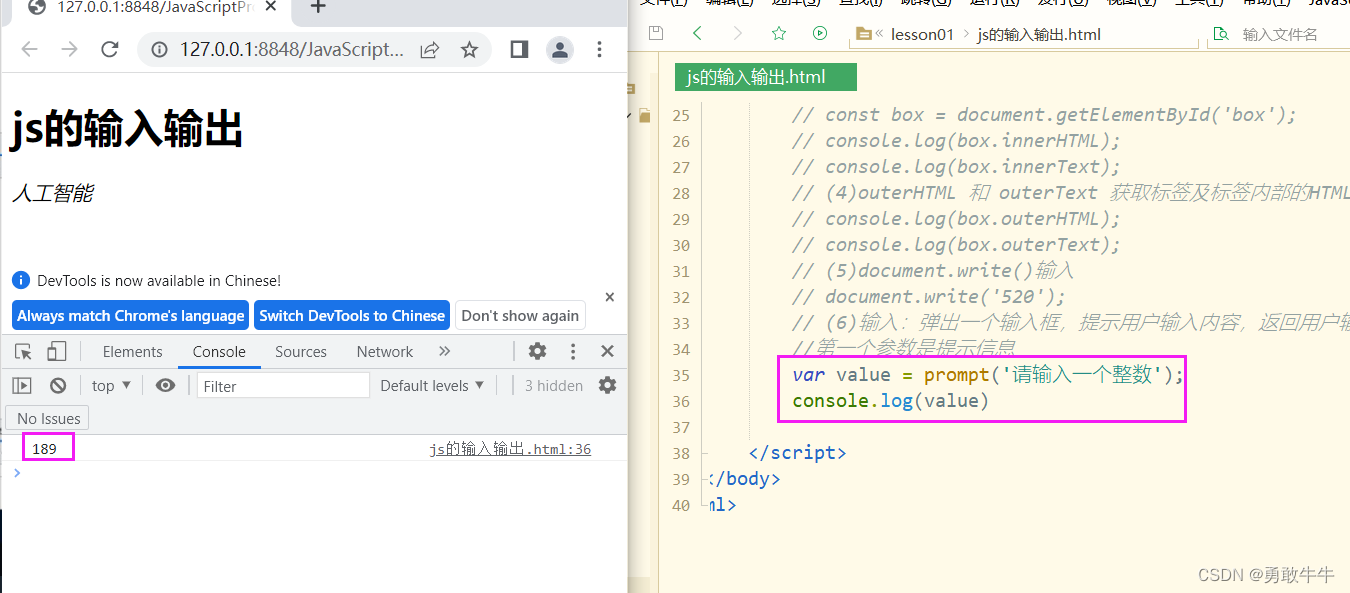Click line number 35 in editor

point(681,375)
